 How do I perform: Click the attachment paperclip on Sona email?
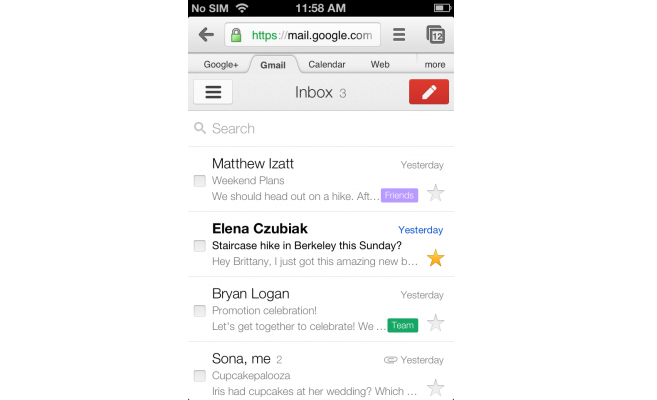coord(390,360)
